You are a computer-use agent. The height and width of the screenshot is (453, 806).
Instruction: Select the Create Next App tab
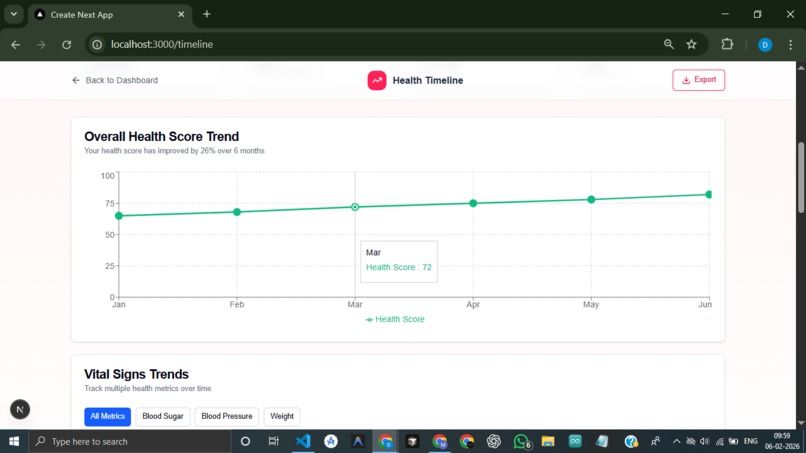(110, 15)
